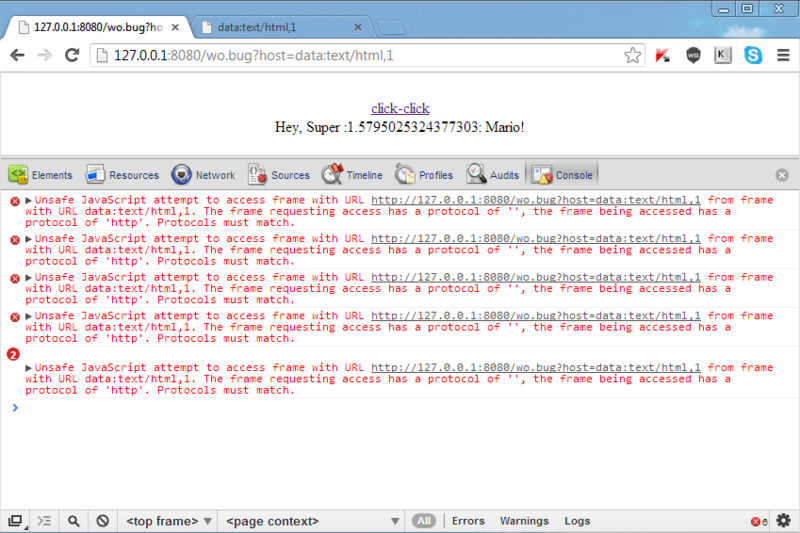Screen dimensions: 800x533
Task: Select the All console filter
Action: click(424, 521)
